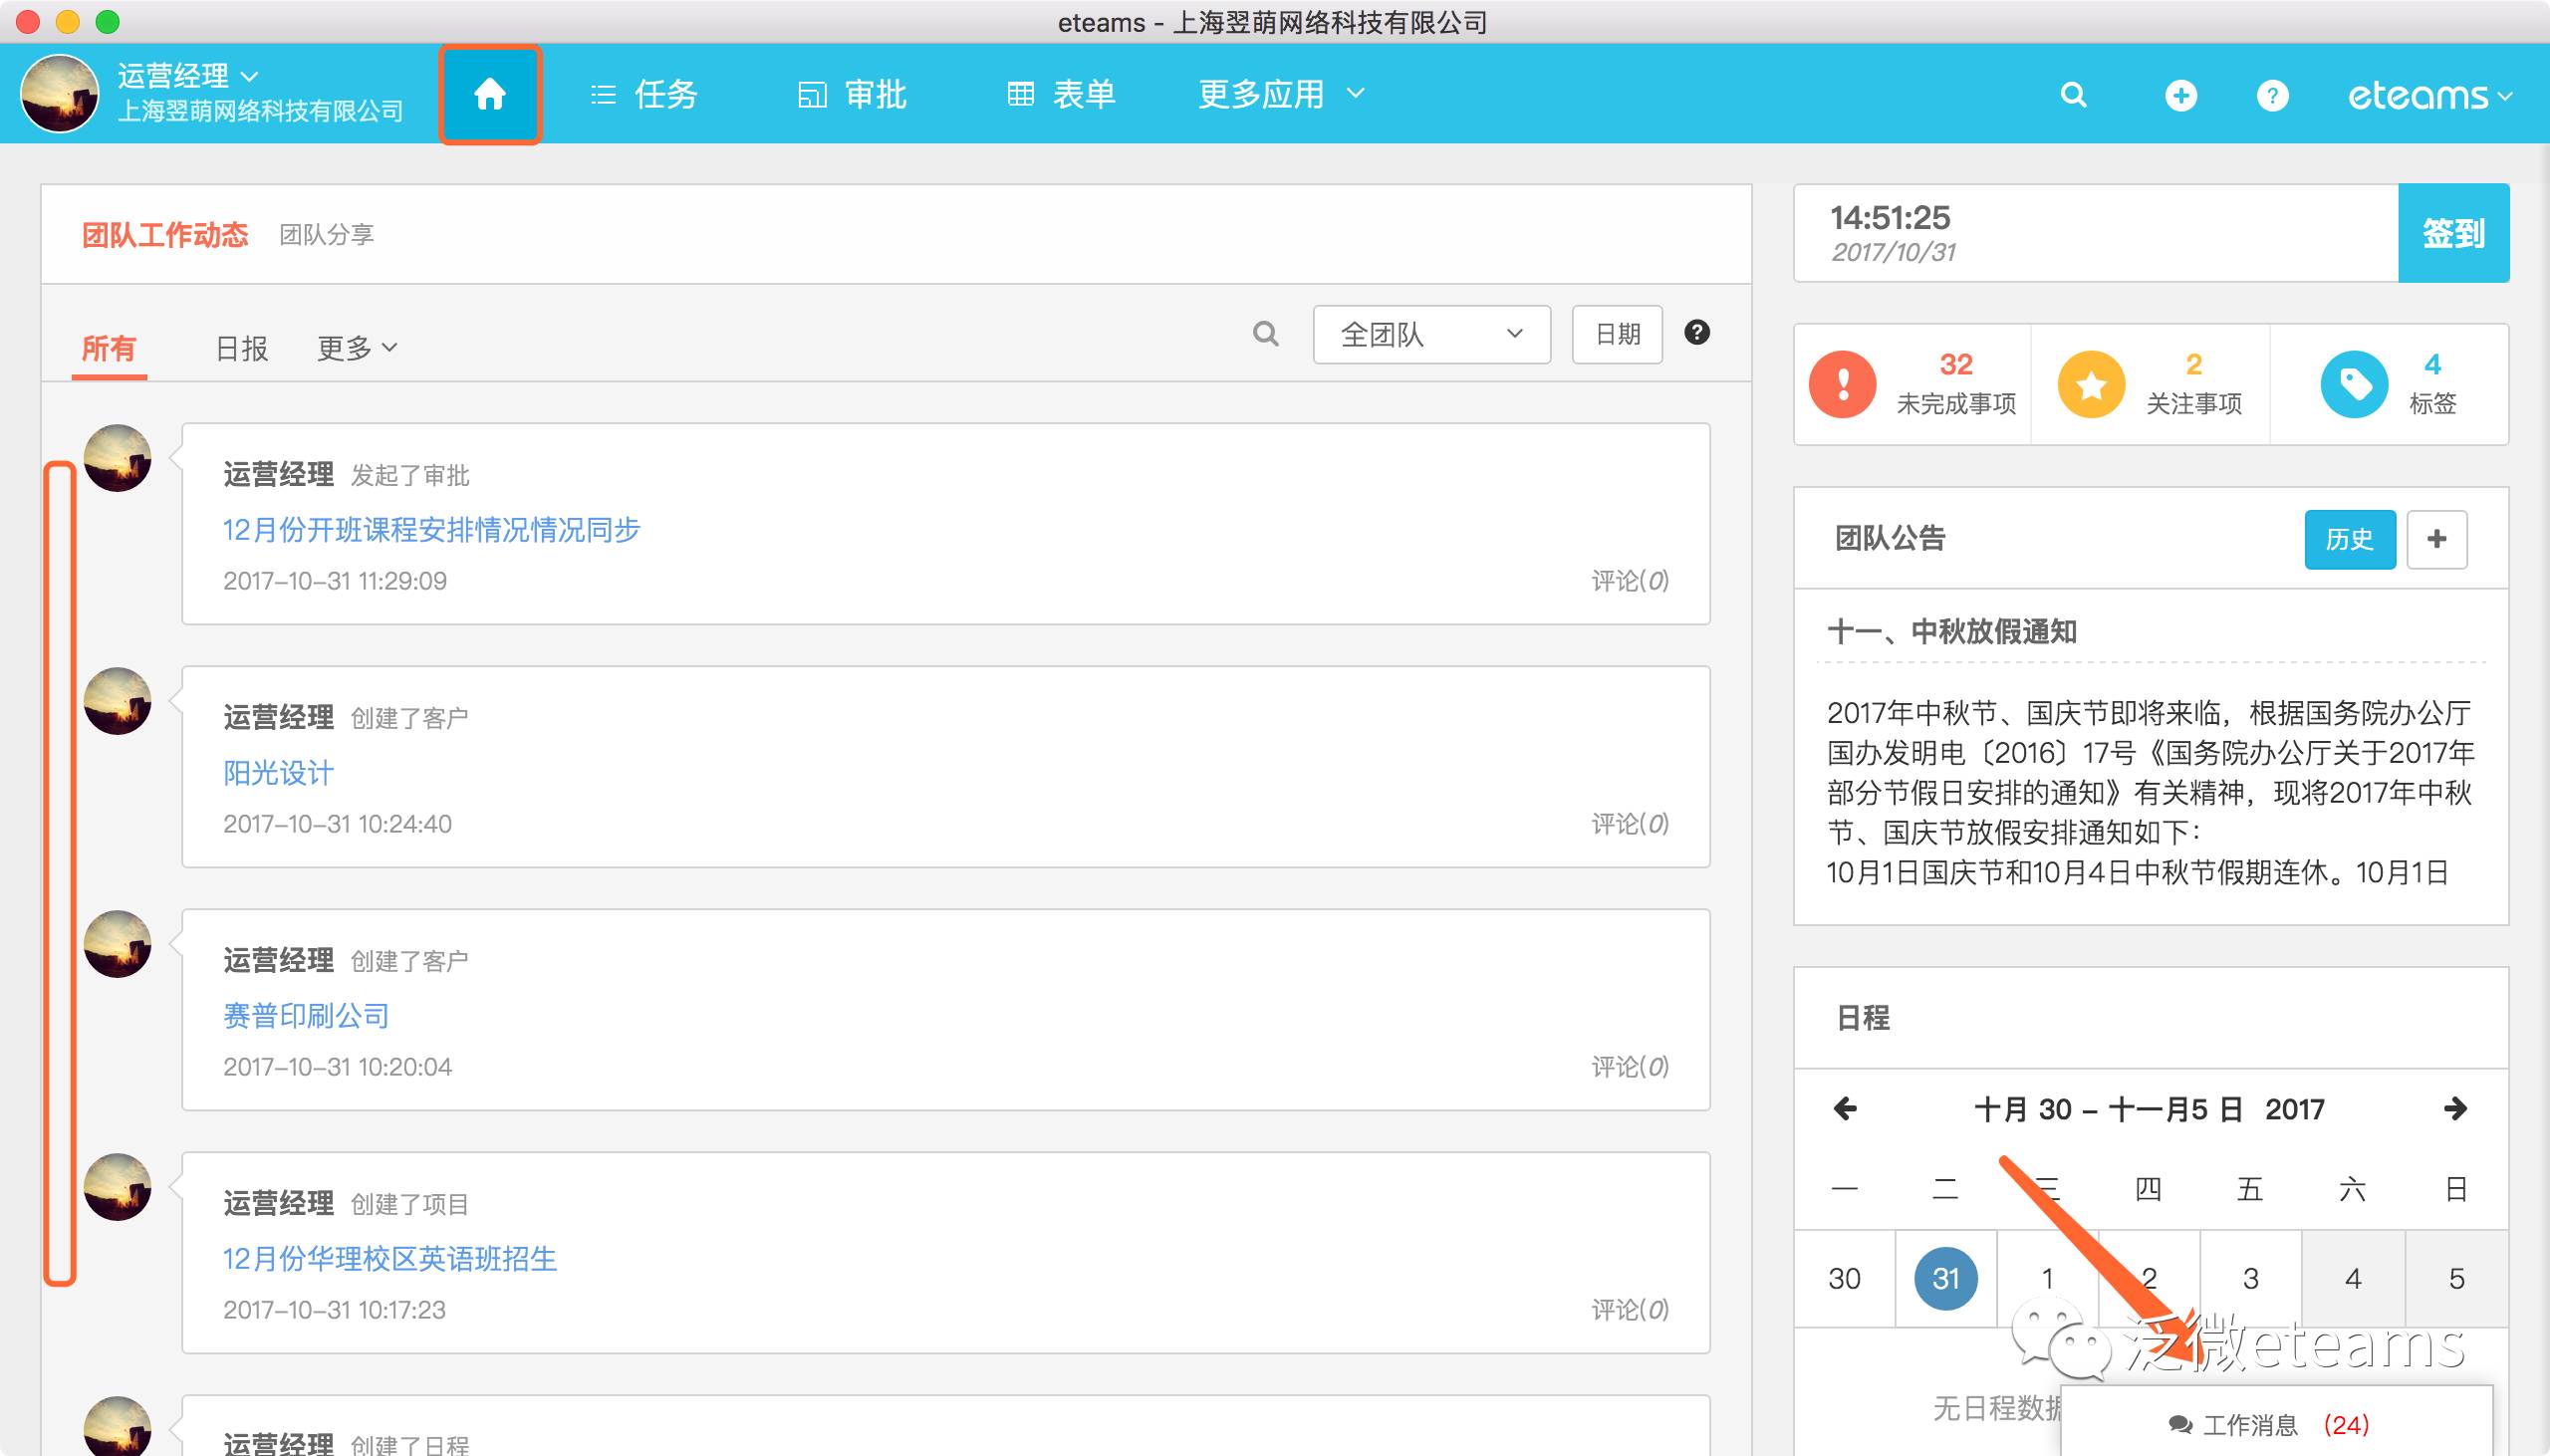This screenshot has height=1456, width=2550.
Task: Expand the 更多应用 menu
Action: [1280, 95]
